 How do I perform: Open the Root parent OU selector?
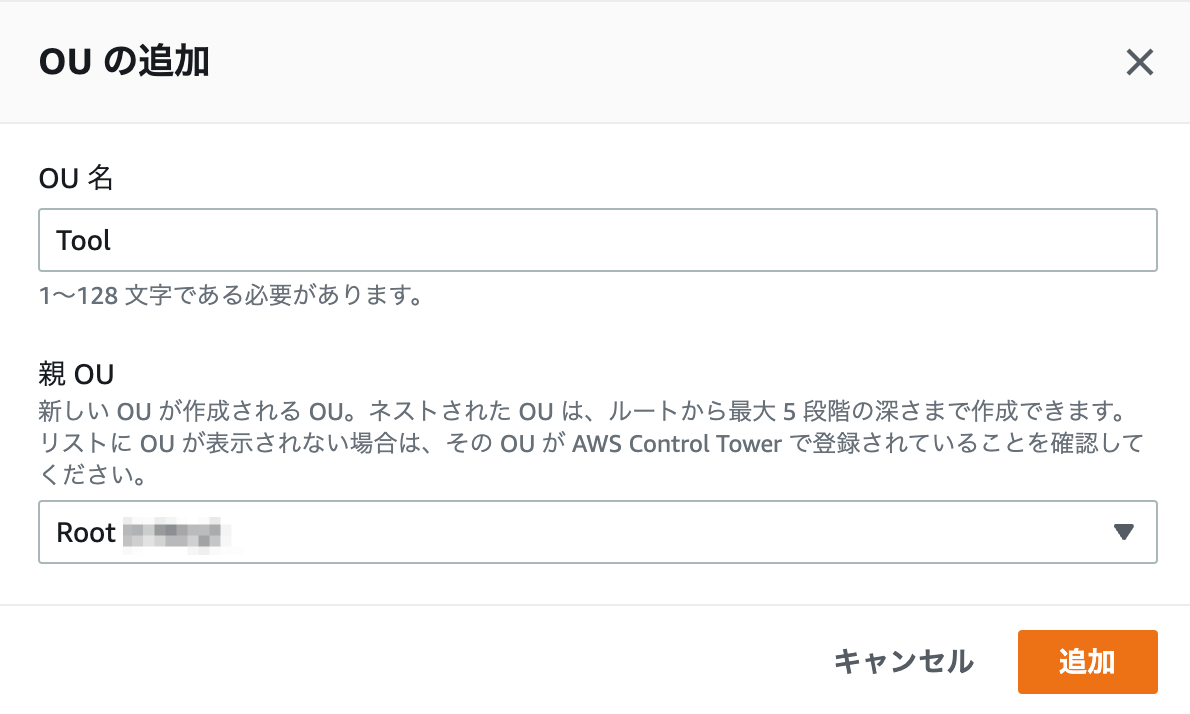[598, 532]
